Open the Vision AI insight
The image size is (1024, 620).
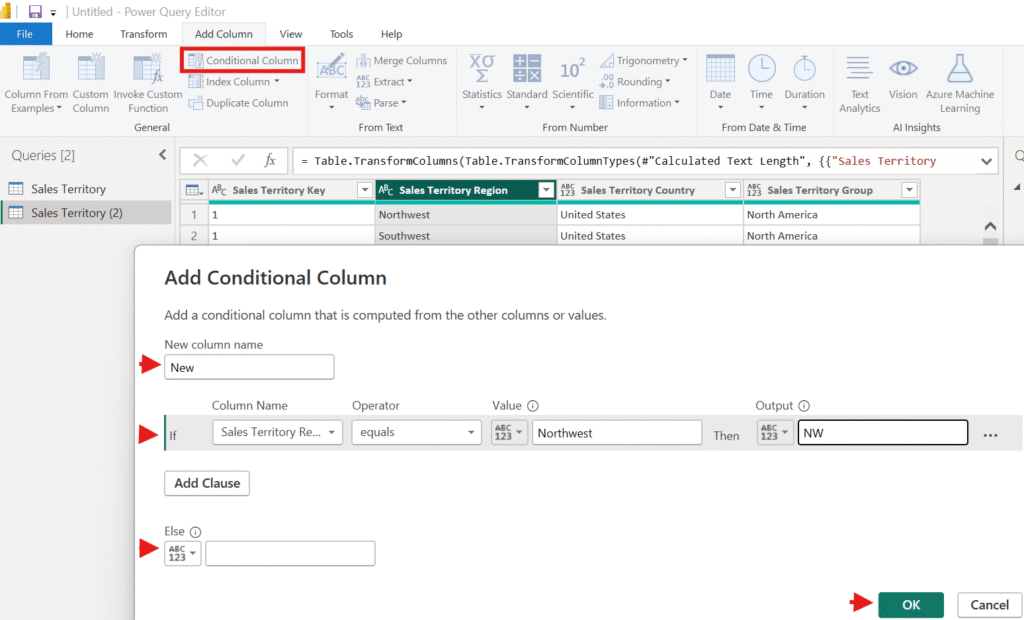point(903,77)
